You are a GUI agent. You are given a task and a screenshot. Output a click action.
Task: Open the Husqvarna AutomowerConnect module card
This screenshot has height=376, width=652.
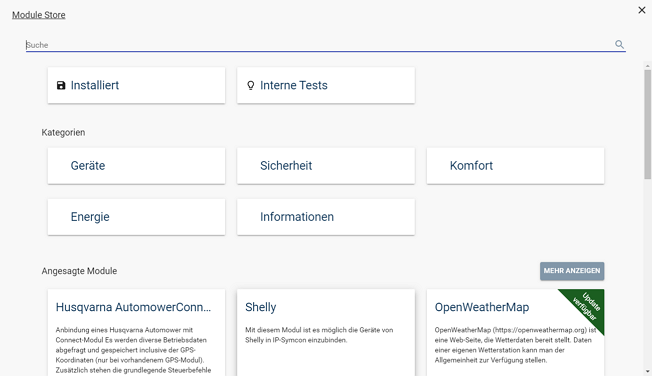[136, 333]
